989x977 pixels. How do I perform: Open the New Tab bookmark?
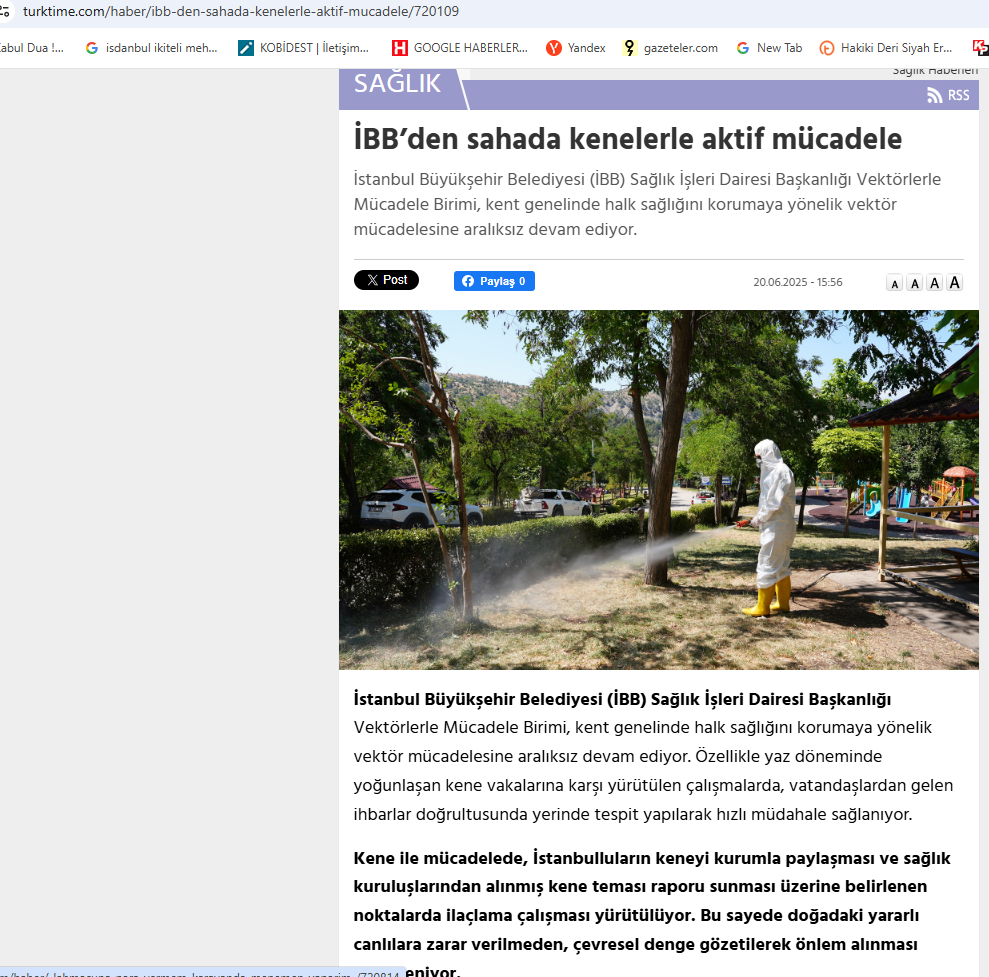pos(770,48)
